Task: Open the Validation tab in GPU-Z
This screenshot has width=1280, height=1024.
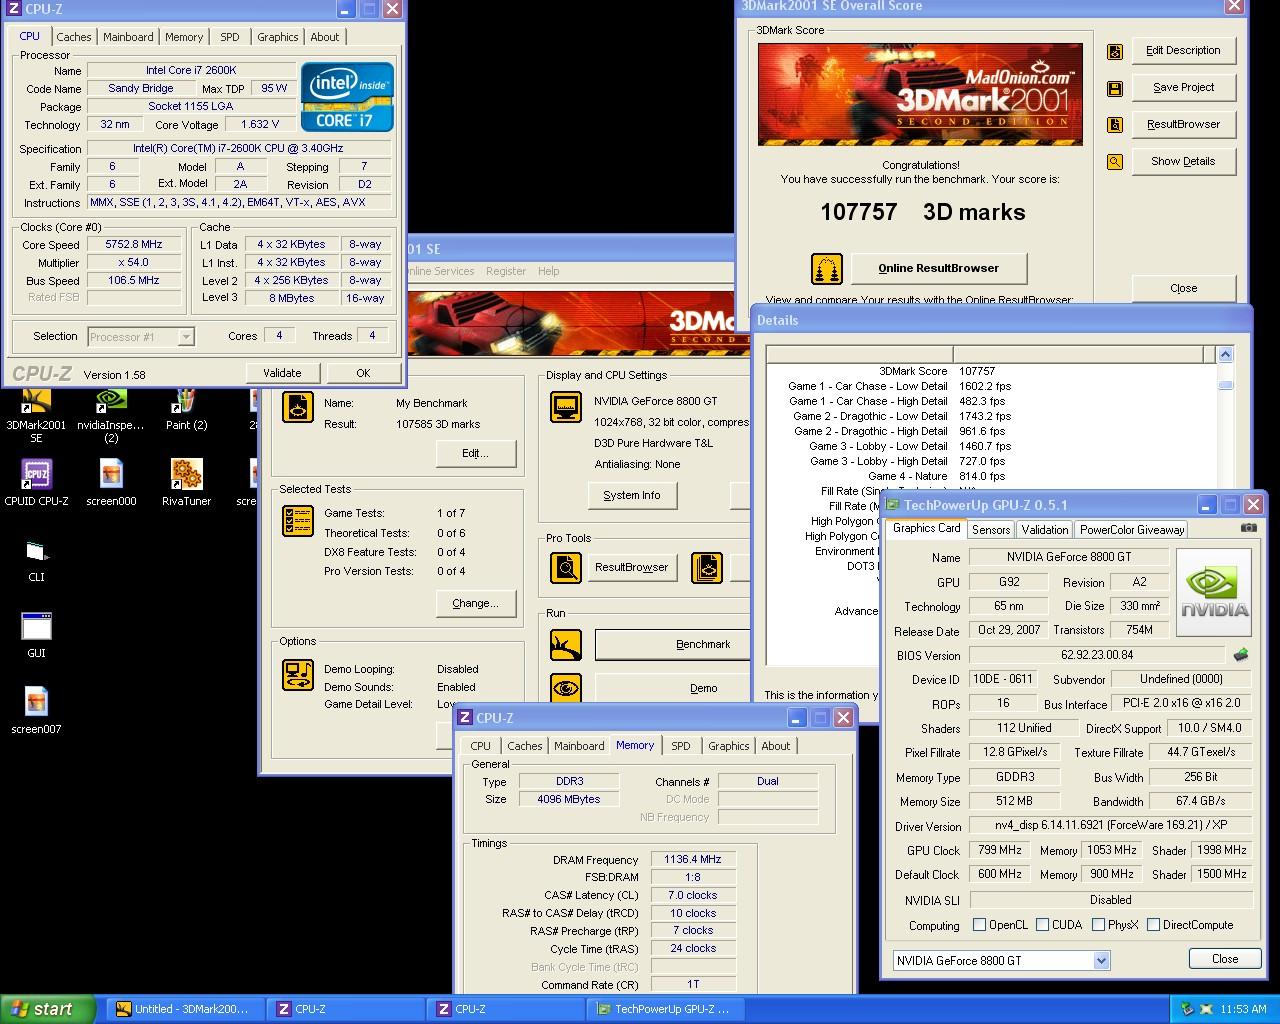Action: [x=1045, y=530]
